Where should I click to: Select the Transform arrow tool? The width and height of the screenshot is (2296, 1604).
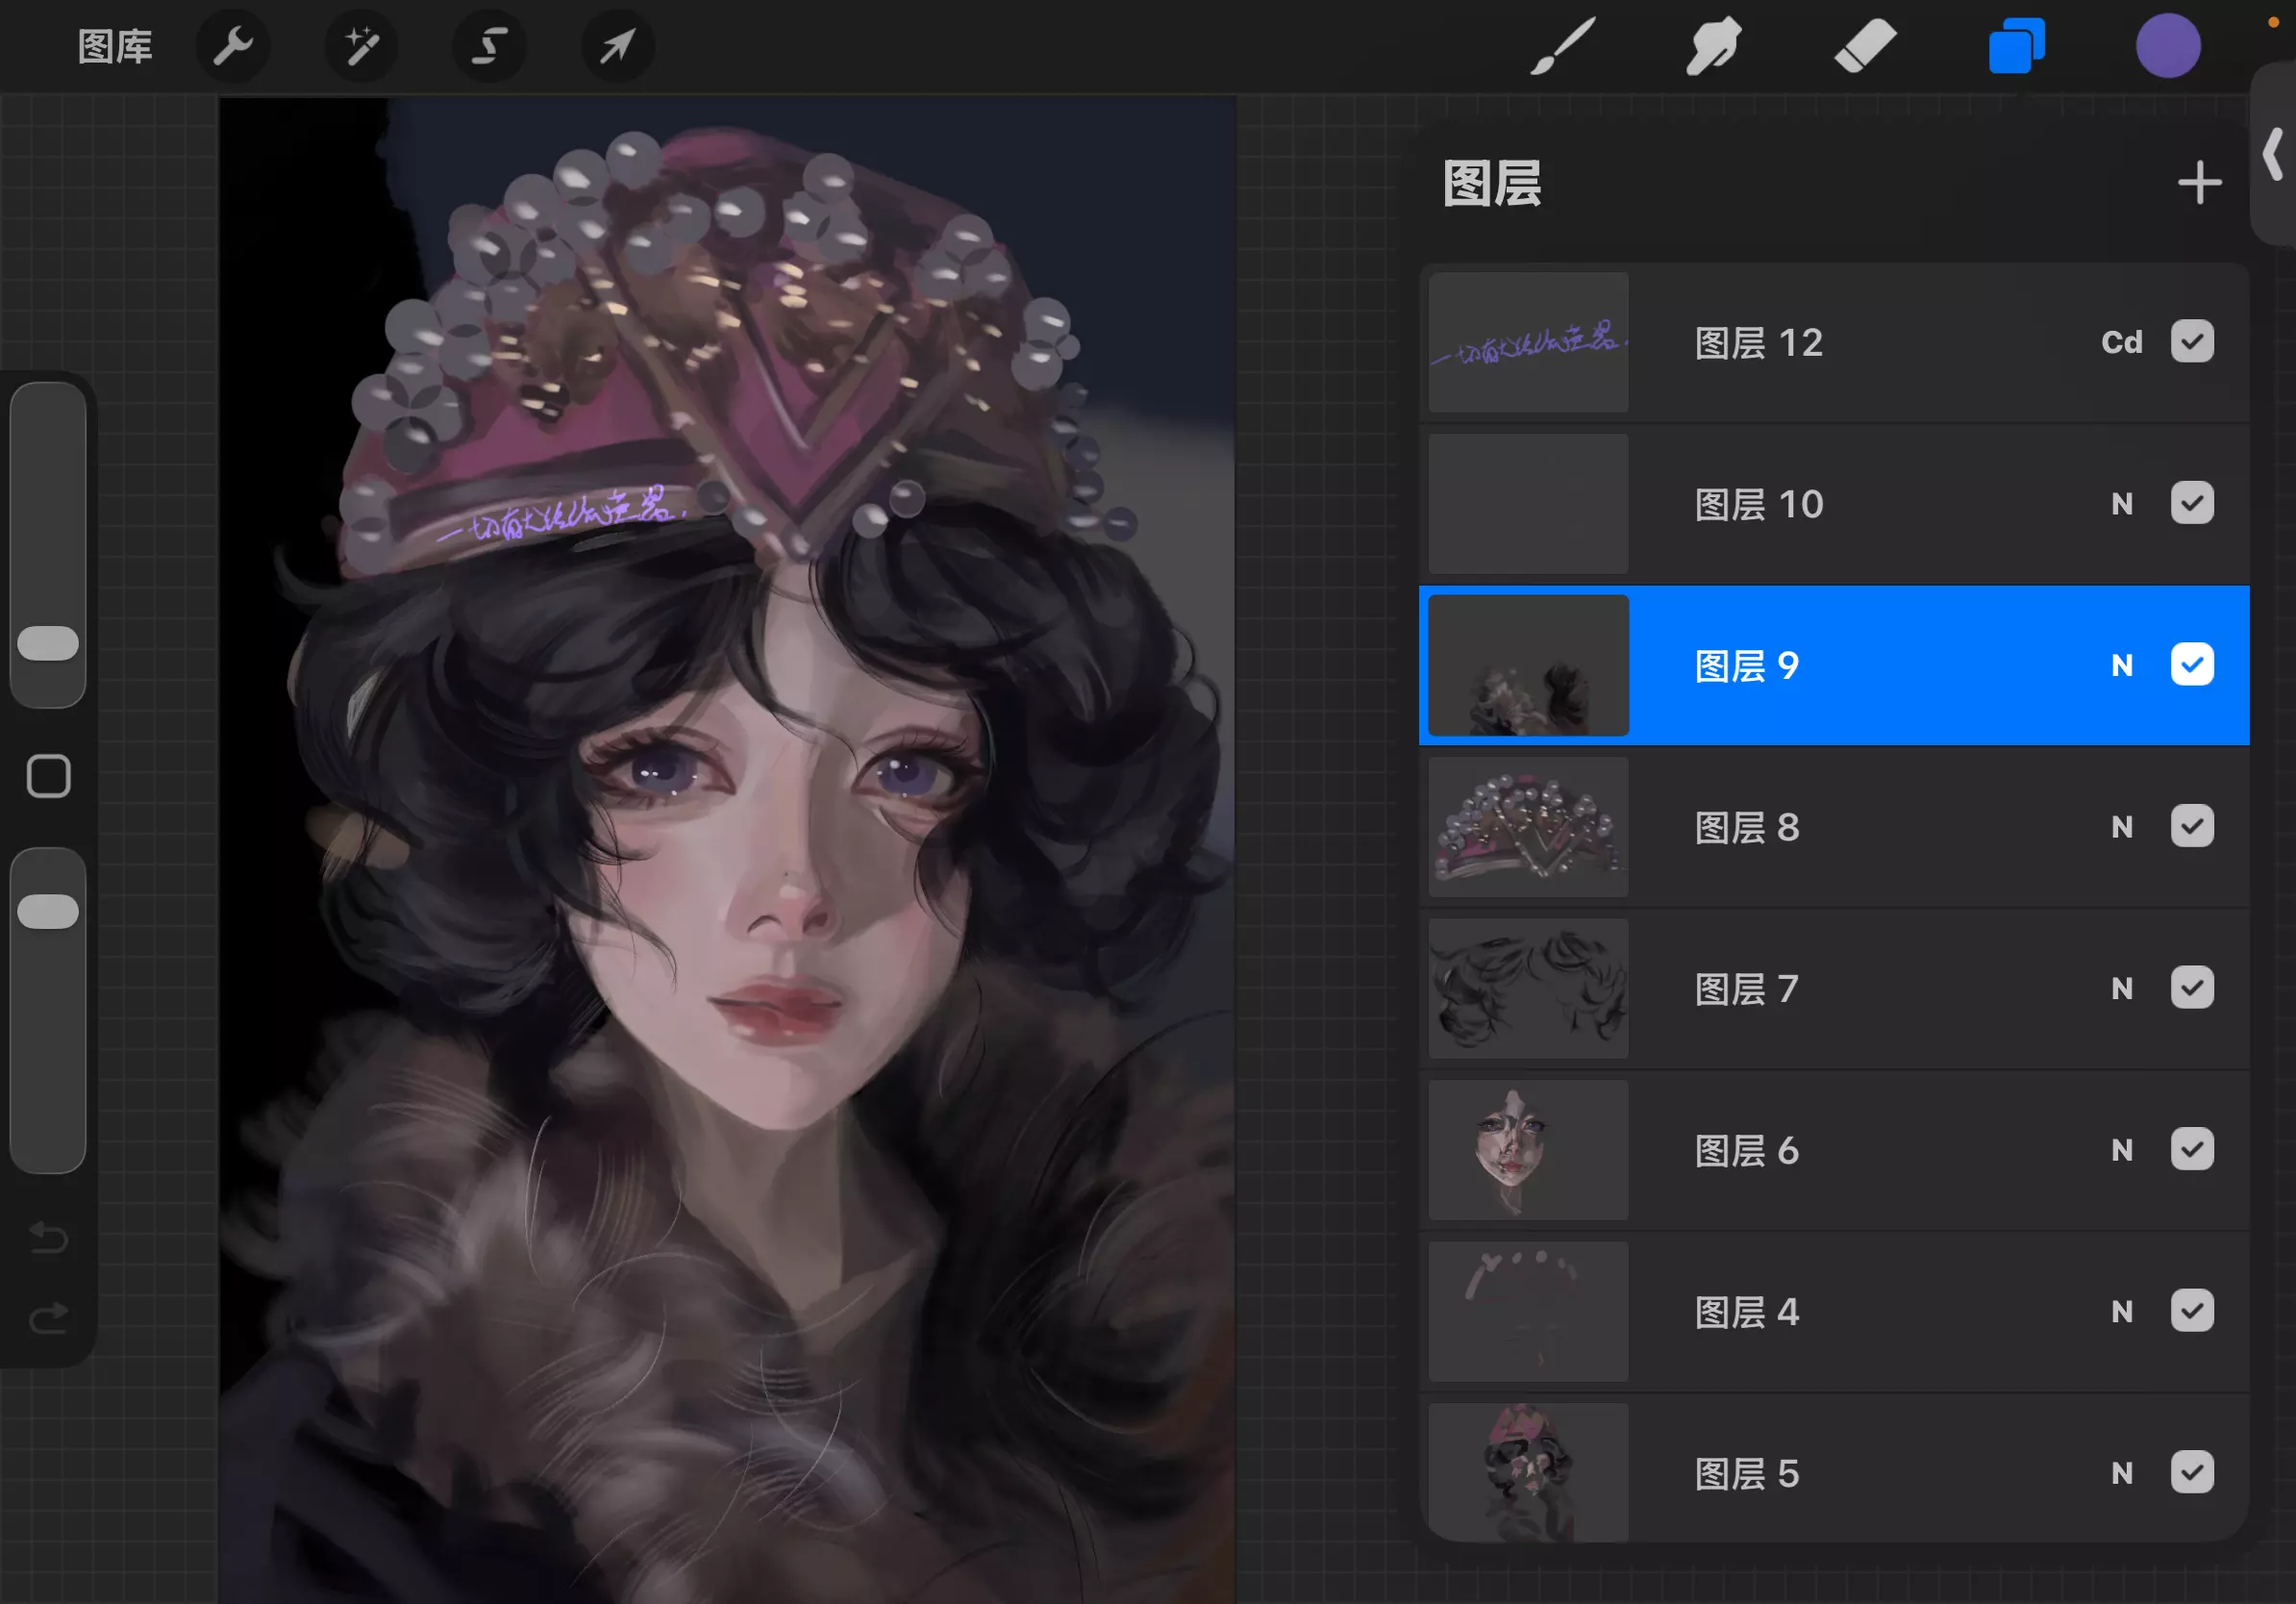coord(617,46)
